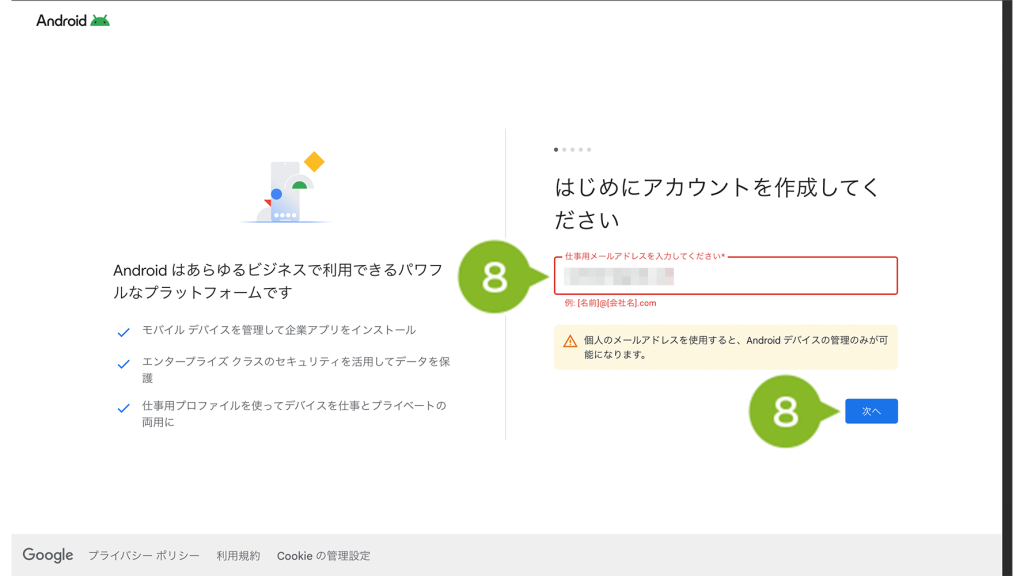
Task: Click checkmark beside エンタープライズ クラス line
Action: tap(123, 365)
